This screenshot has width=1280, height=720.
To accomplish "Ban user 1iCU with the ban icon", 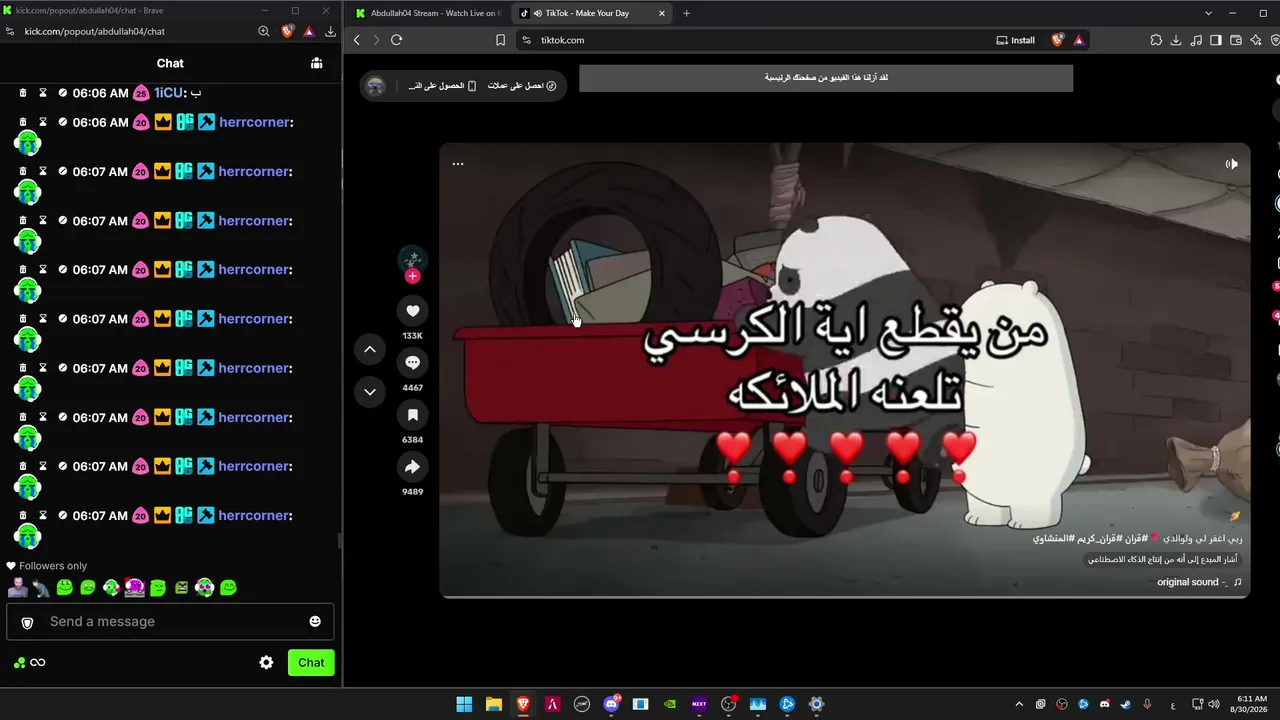I will tap(62, 93).
